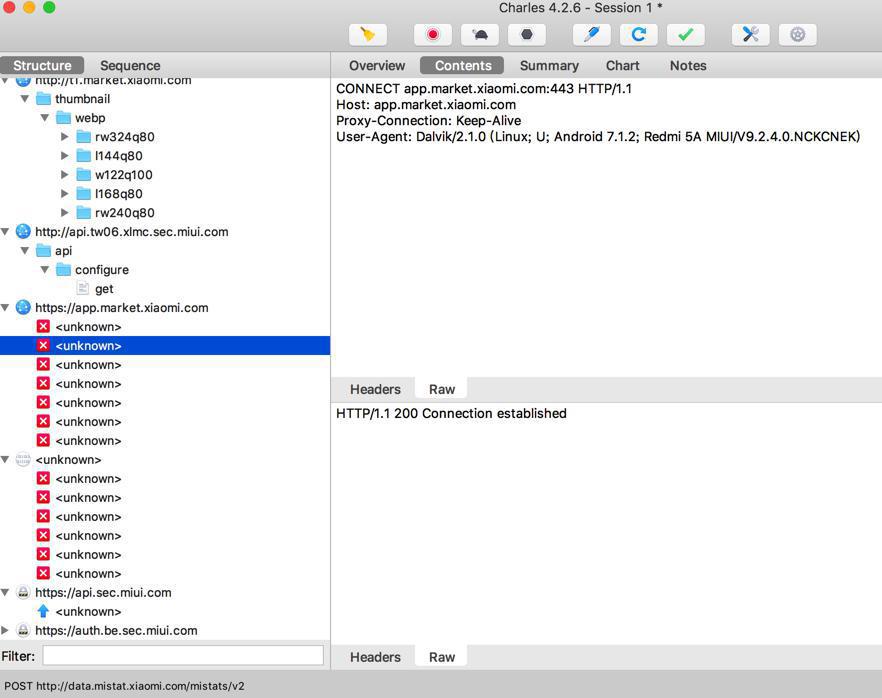The height and width of the screenshot is (698, 882).
Task: Select the https://auth.be.sec.miui.com host row
Action: pyautogui.click(x=116, y=631)
